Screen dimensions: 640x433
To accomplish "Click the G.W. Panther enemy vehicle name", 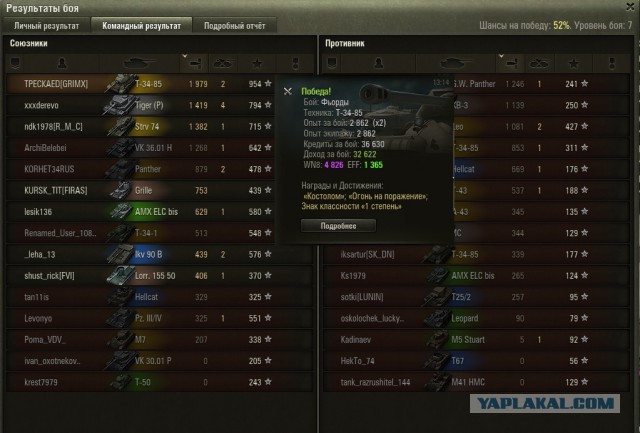I will tap(475, 84).
